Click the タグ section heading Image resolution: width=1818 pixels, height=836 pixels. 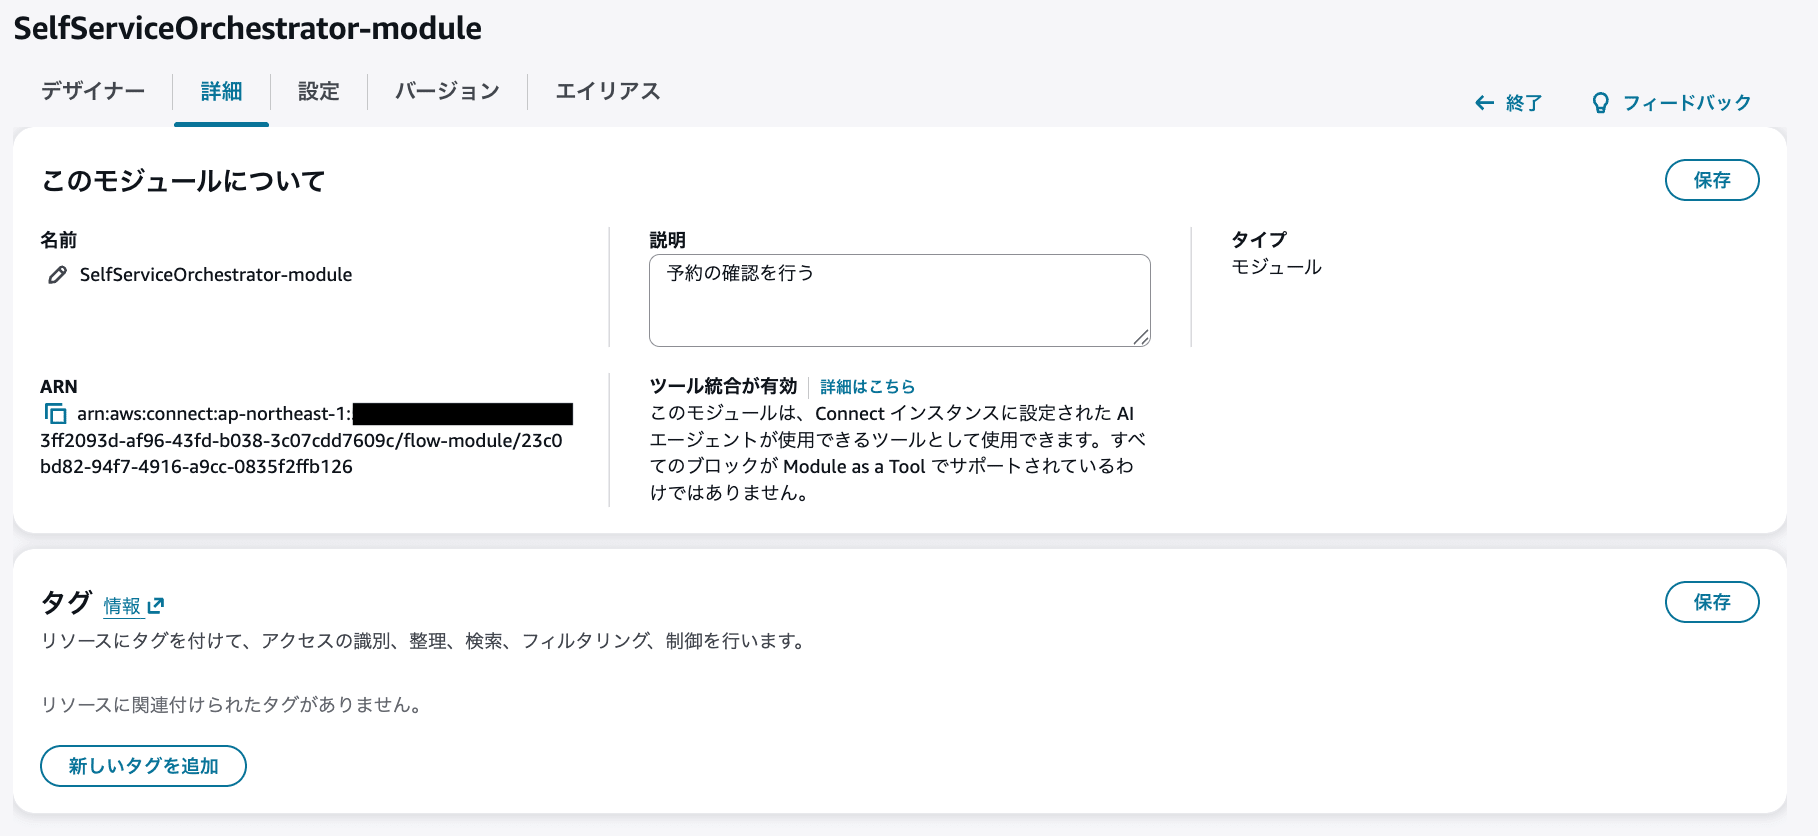[66, 603]
